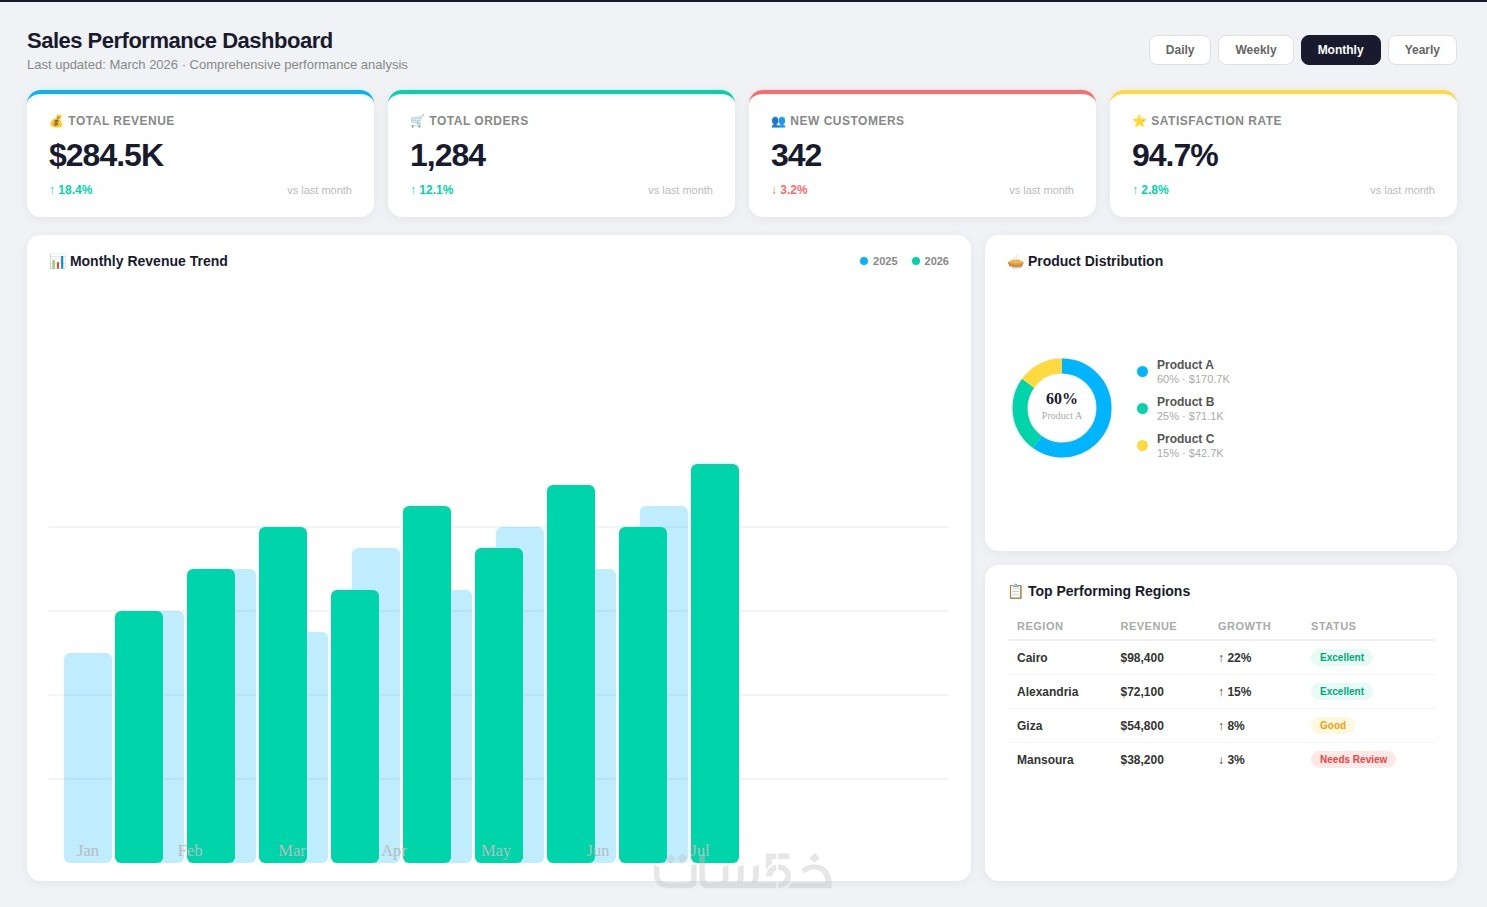Toggle the 2026 series in chart legend

930,261
